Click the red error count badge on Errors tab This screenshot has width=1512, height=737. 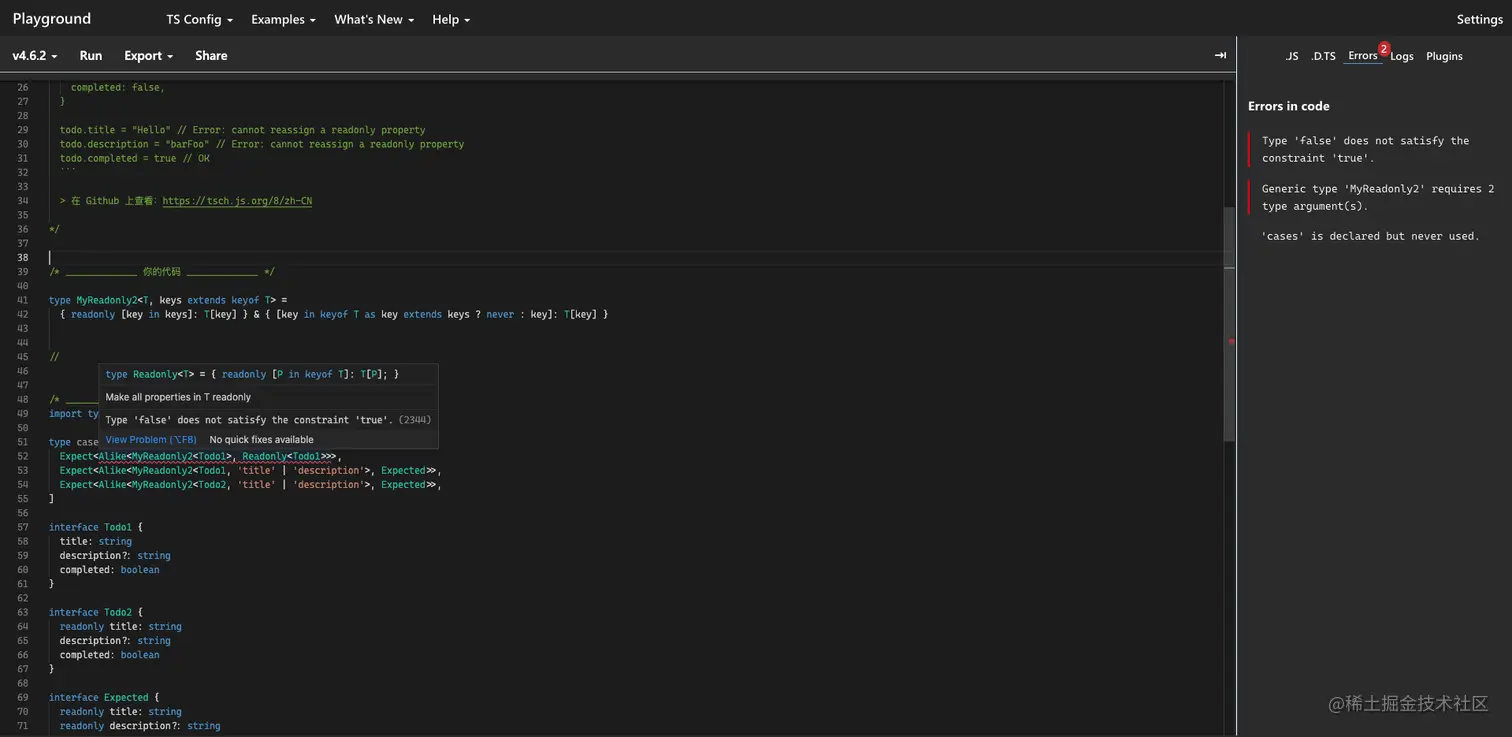tap(1384, 48)
